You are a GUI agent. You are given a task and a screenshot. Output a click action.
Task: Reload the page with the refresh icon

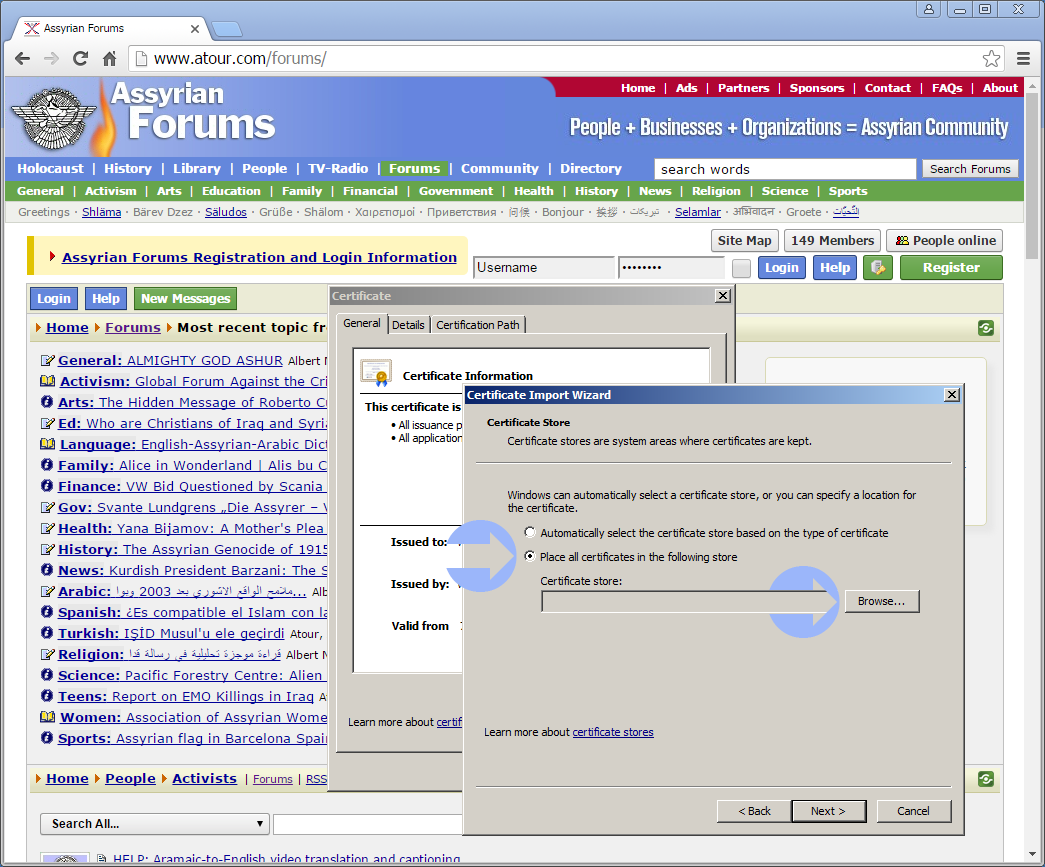(81, 59)
